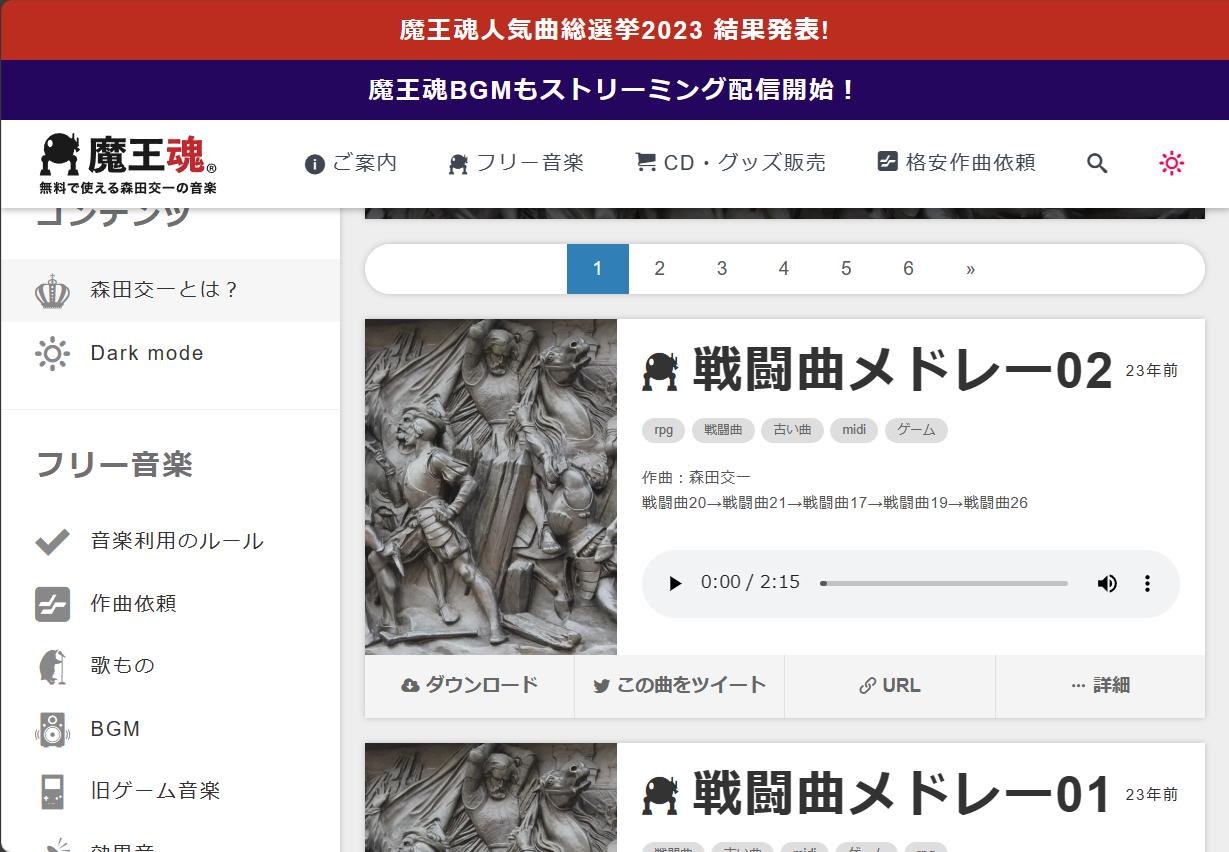Open the 戦闘曲メドレー02 title link
Image resolution: width=1229 pixels, height=852 pixels.
[x=903, y=371]
